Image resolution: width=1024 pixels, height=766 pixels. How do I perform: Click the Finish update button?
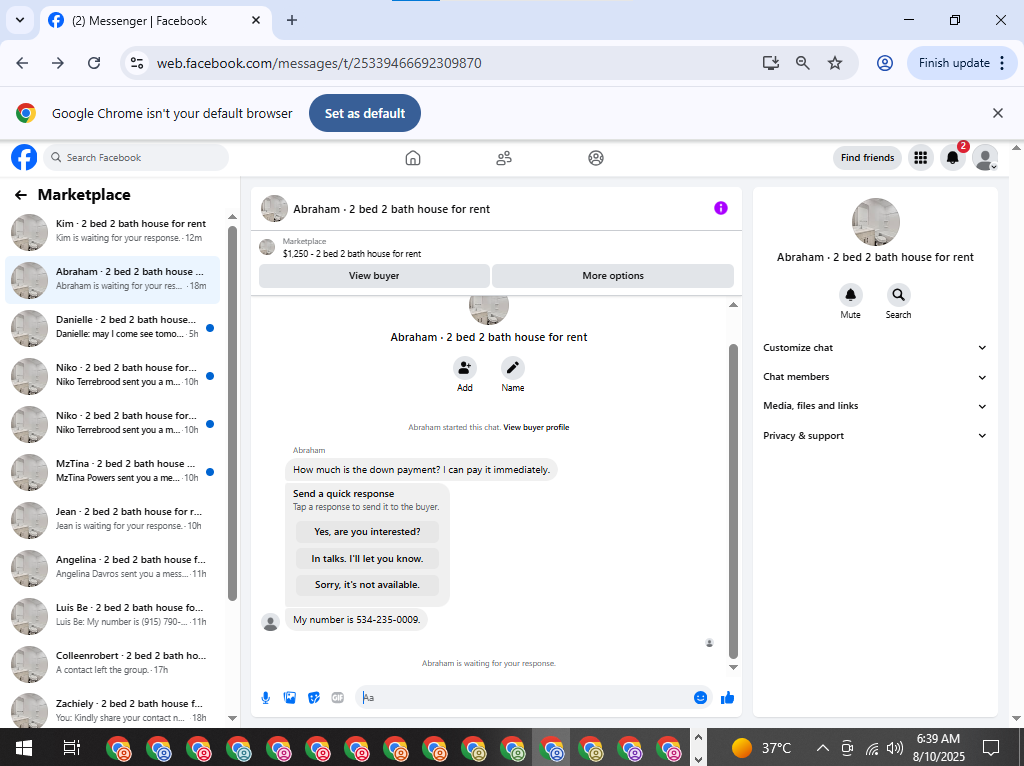[962, 63]
